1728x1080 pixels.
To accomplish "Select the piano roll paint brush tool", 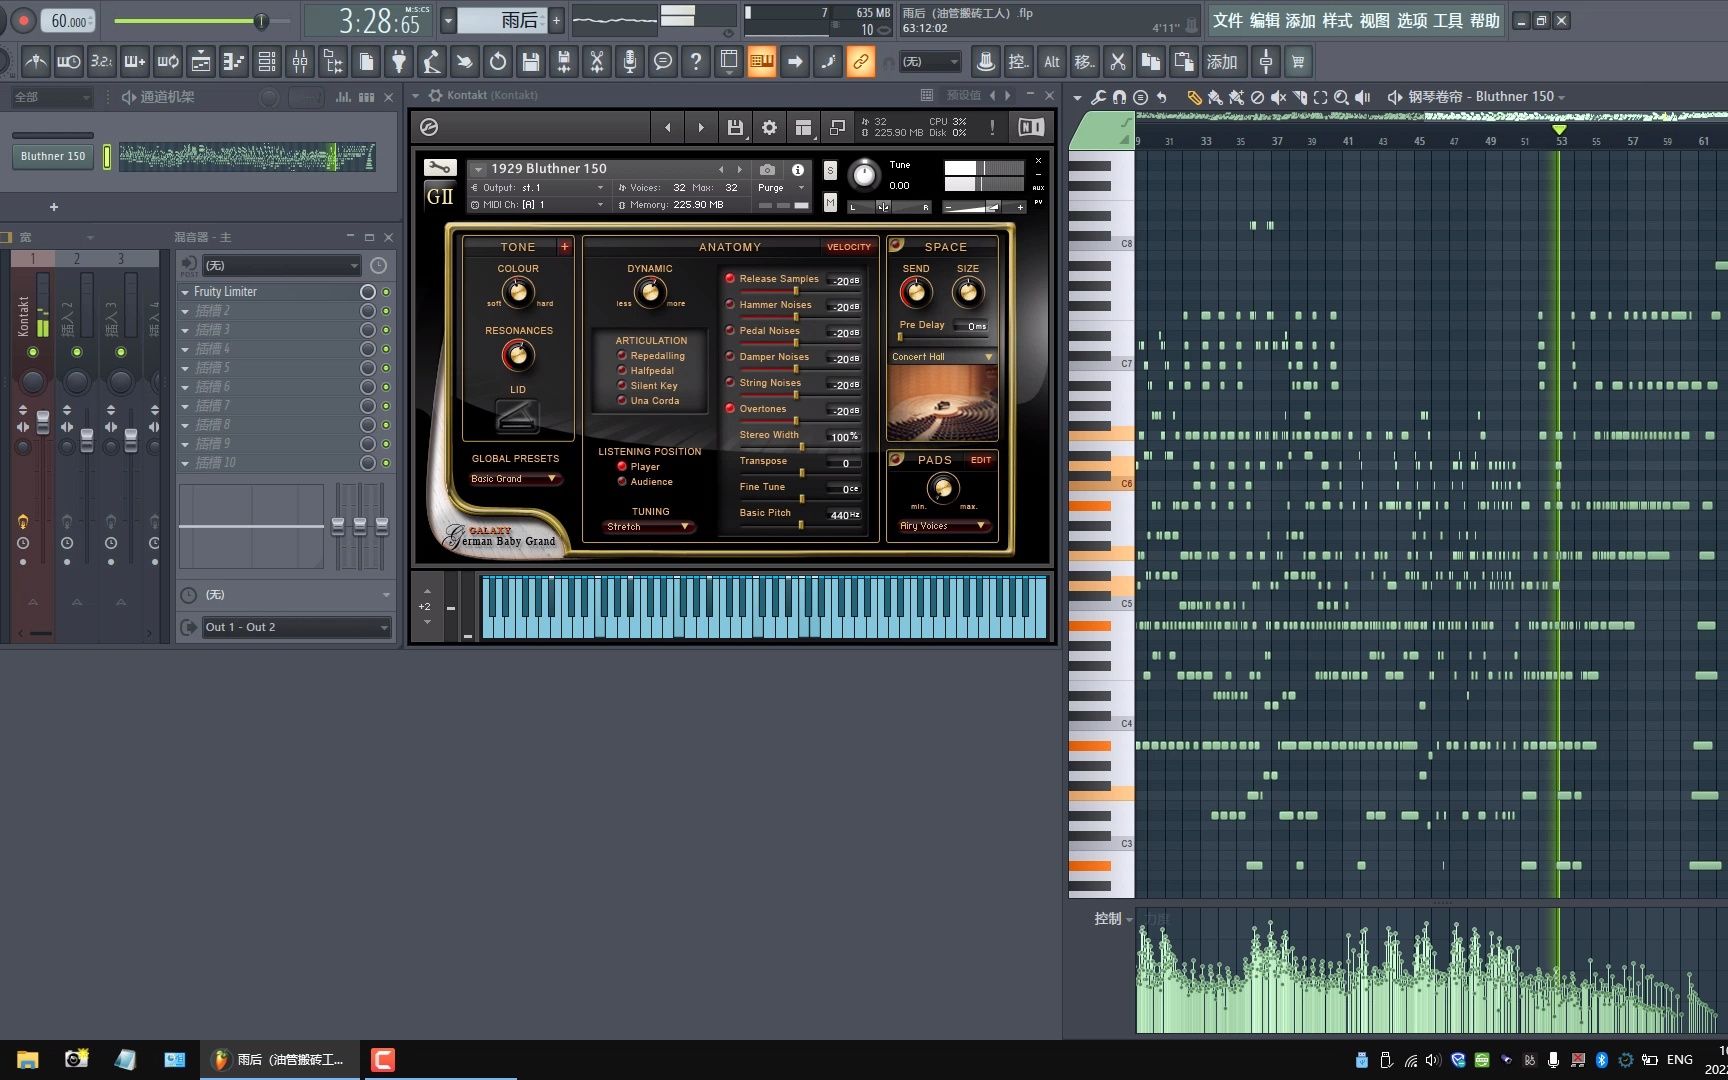I will (1215, 97).
